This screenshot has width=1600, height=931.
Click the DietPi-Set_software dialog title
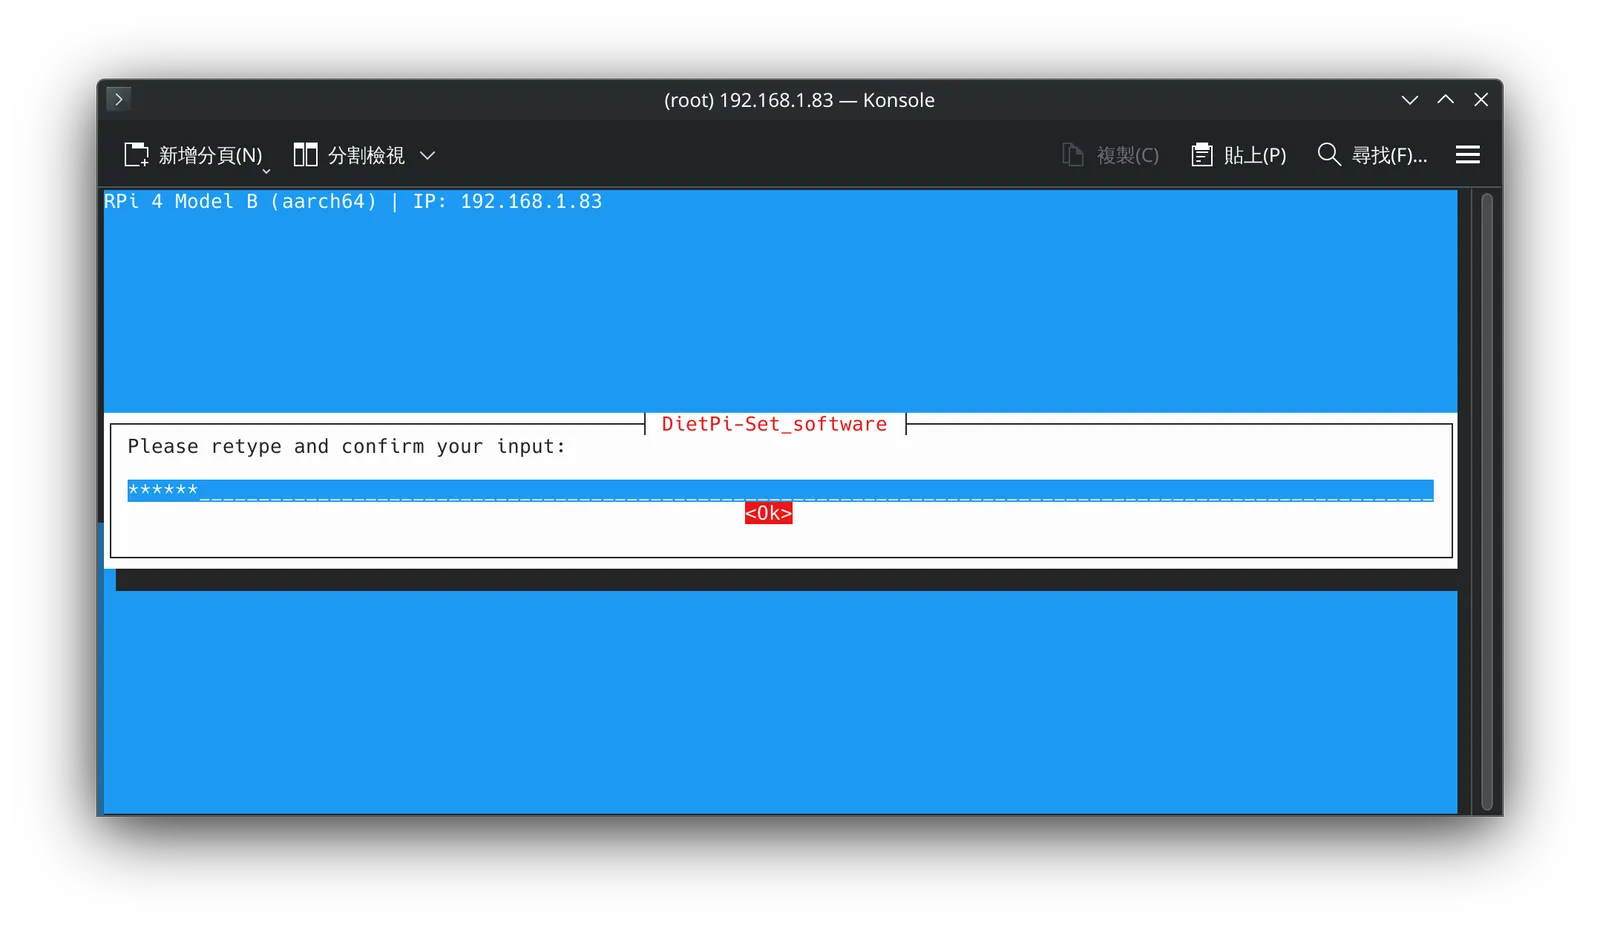774,424
